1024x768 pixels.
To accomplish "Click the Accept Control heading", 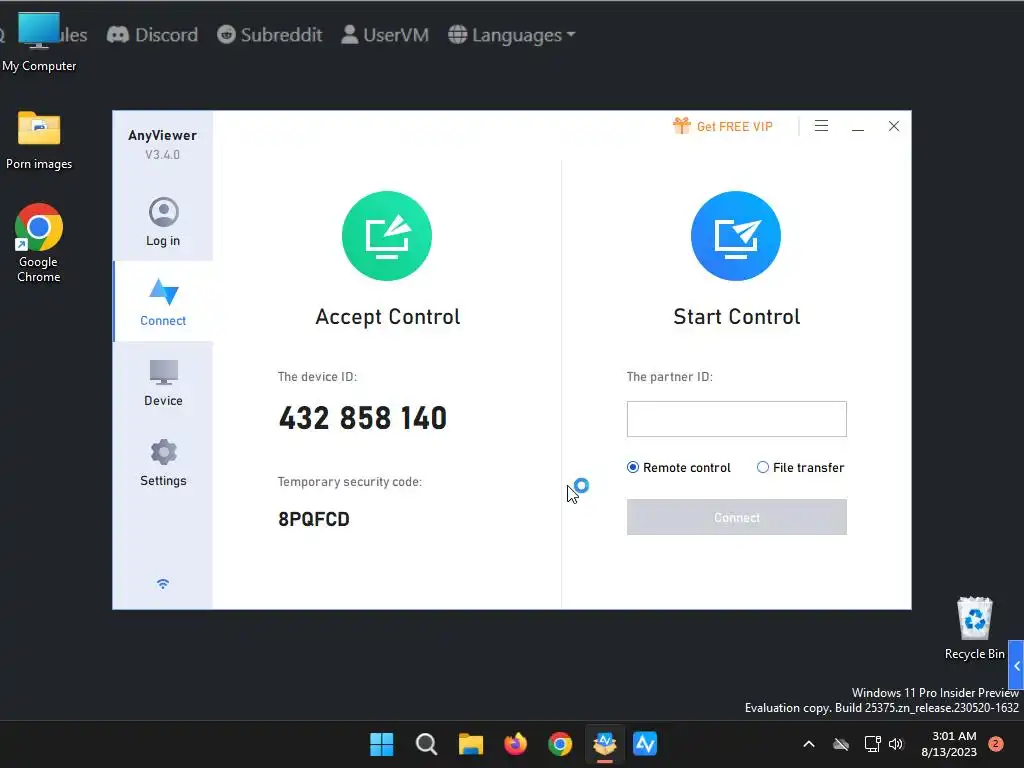I will click(x=388, y=317).
